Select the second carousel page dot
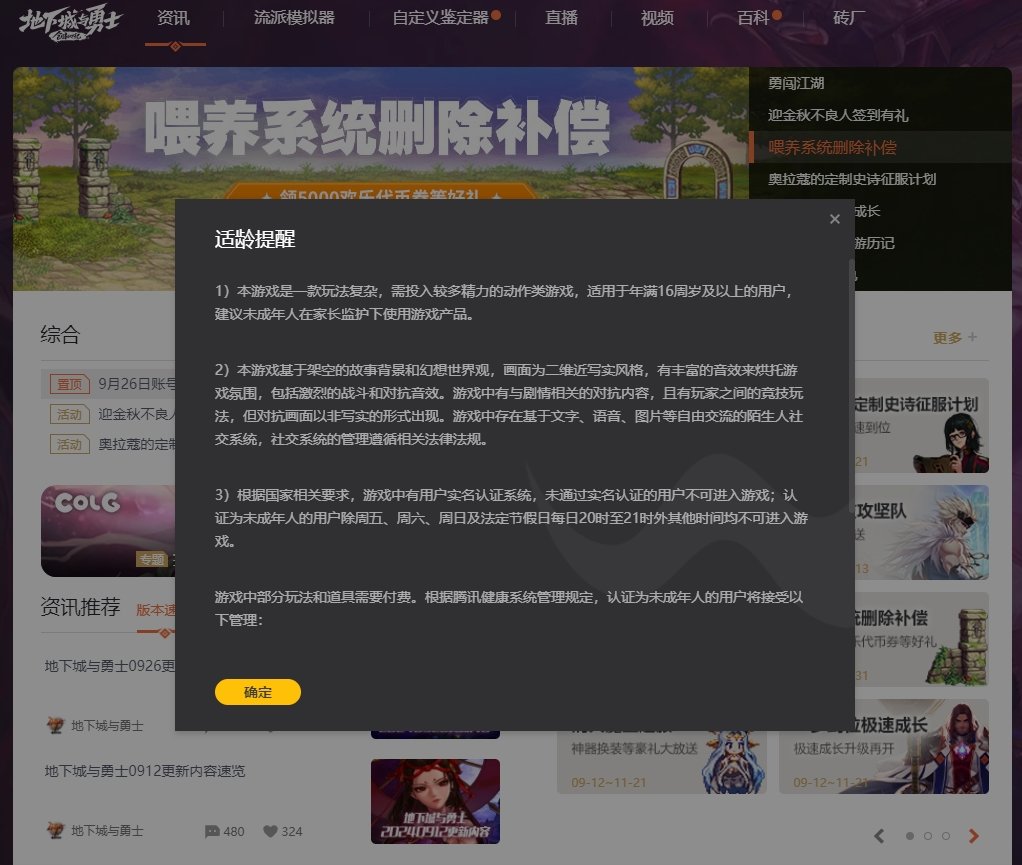Image resolution: width=1022 pixels, height=865 pixels. pos(927,836)
